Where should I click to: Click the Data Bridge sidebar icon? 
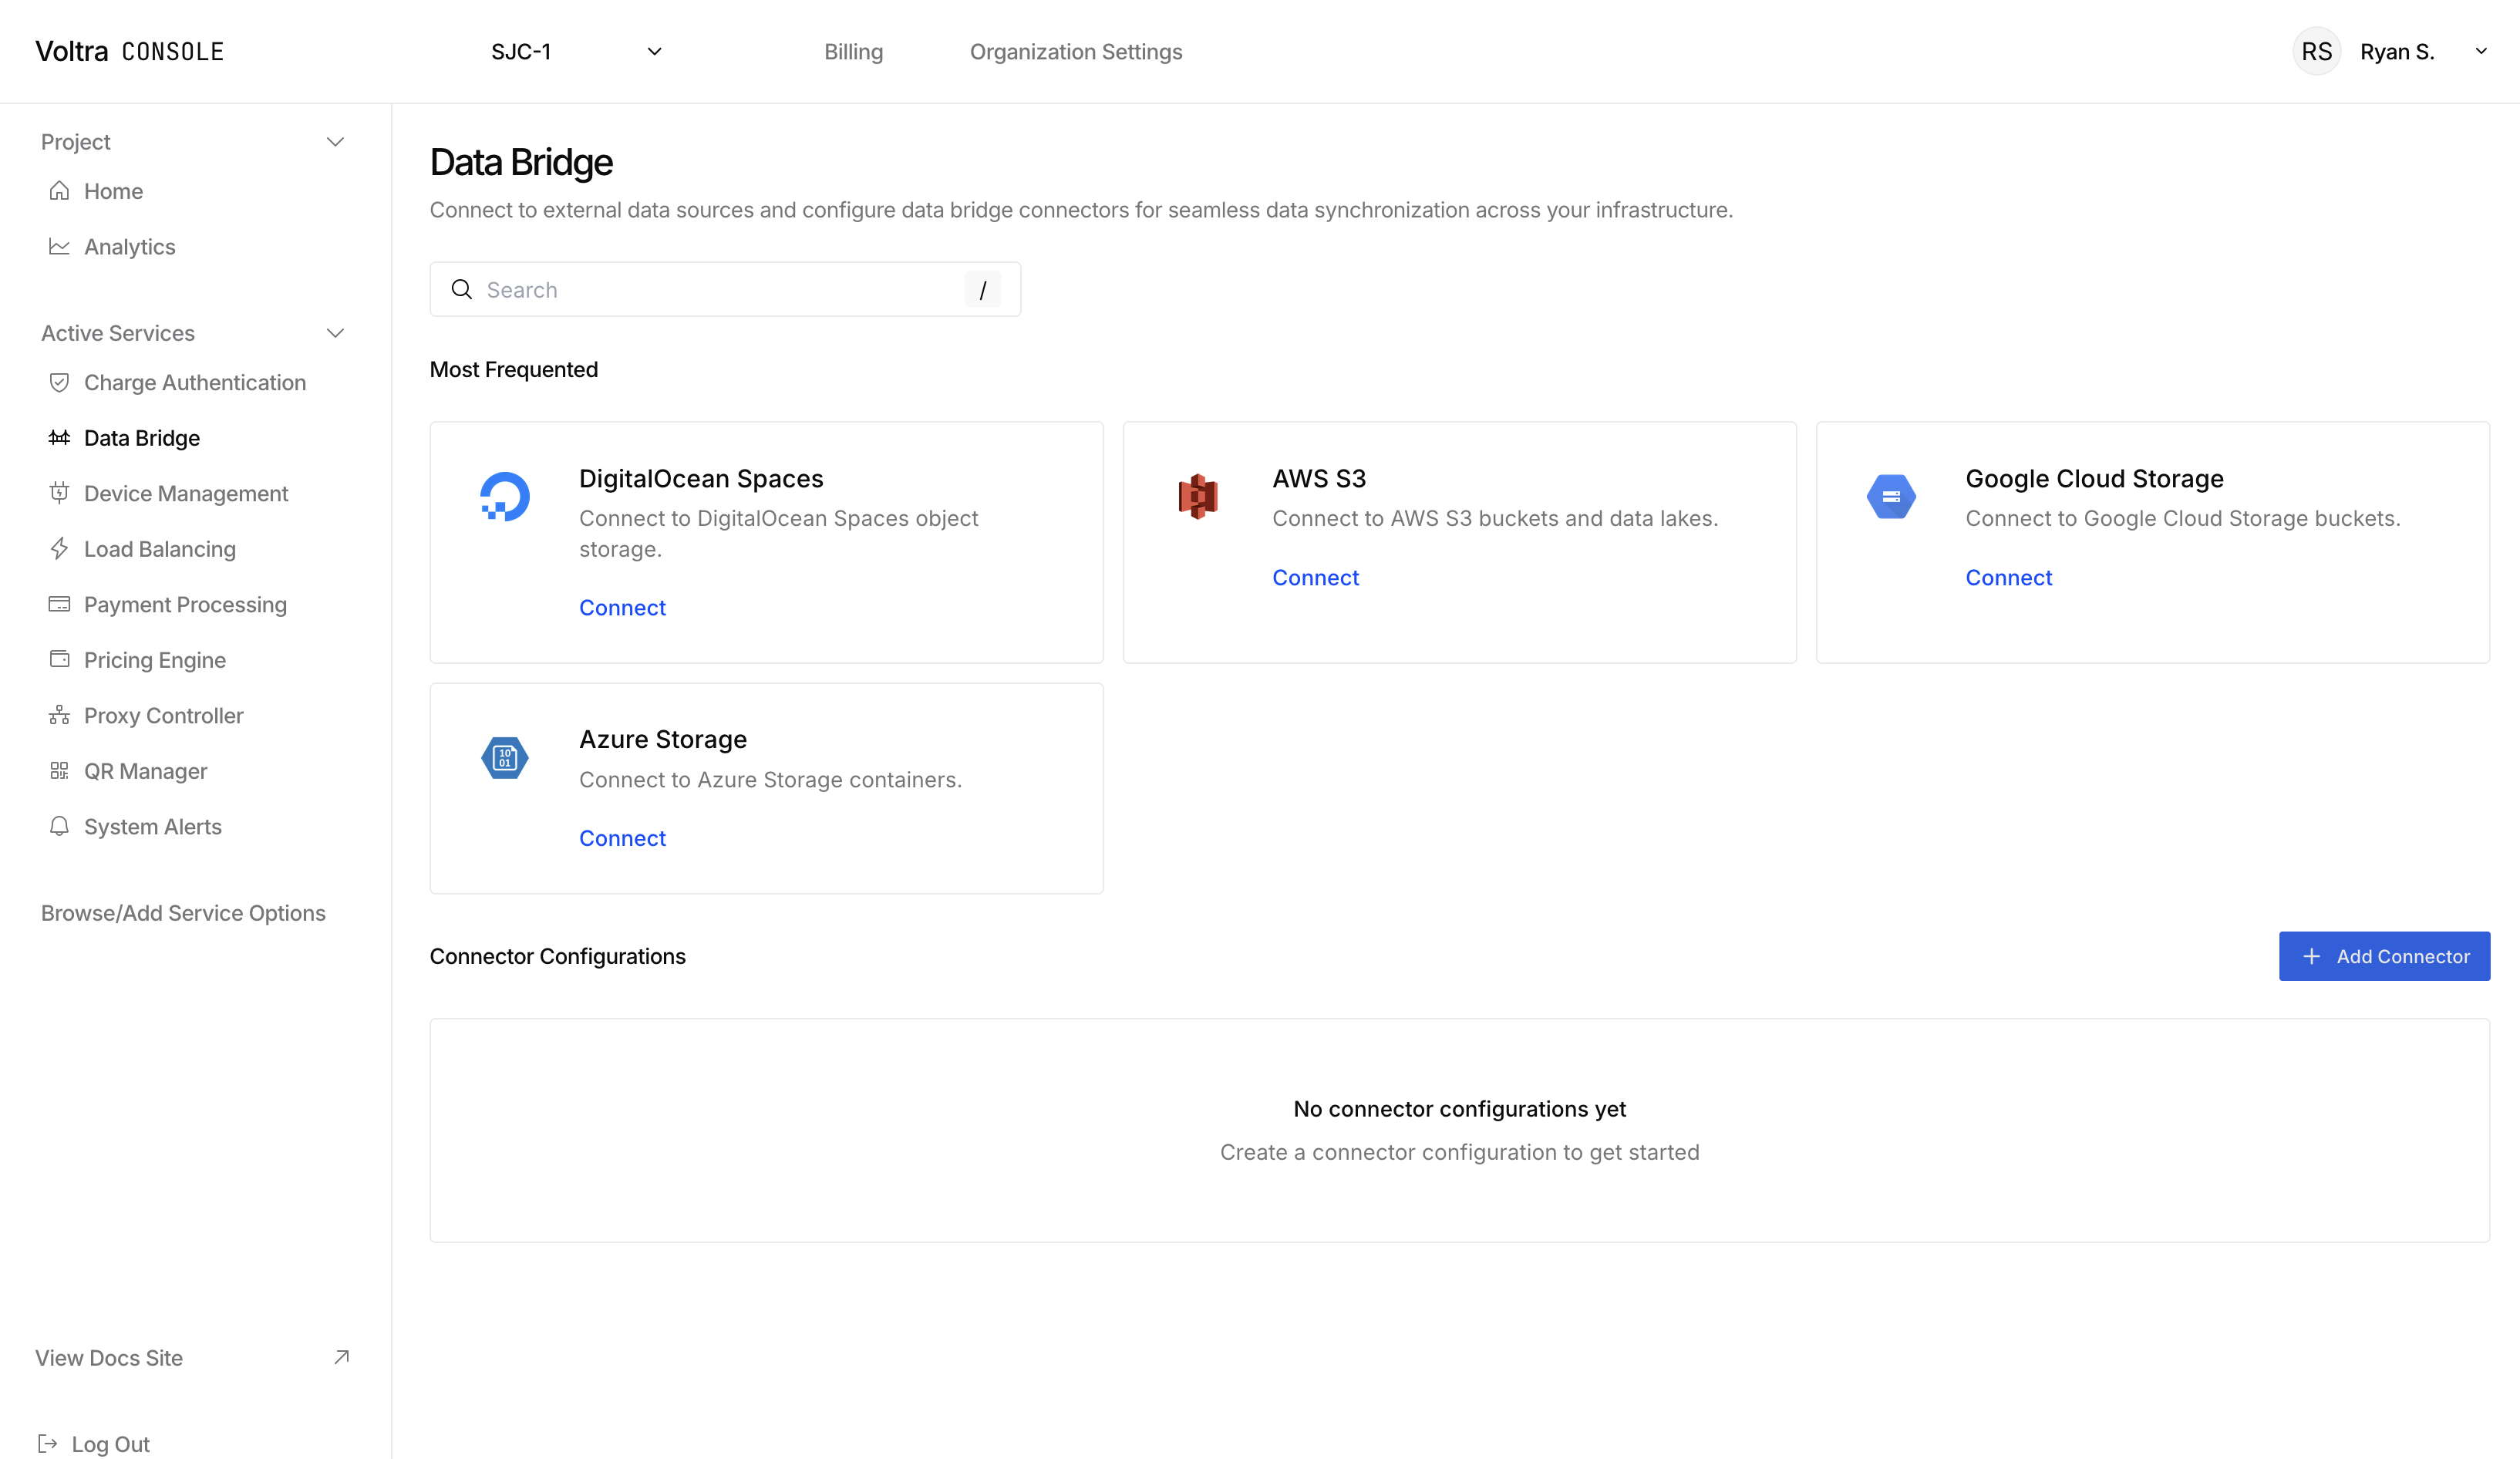click(x=59, y=437)
